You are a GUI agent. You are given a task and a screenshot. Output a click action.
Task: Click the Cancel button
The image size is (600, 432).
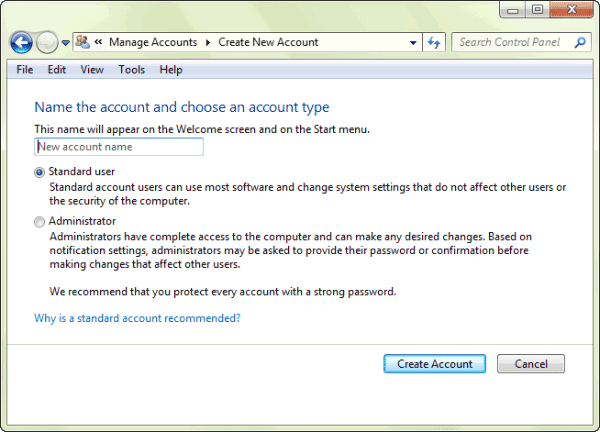531,364
